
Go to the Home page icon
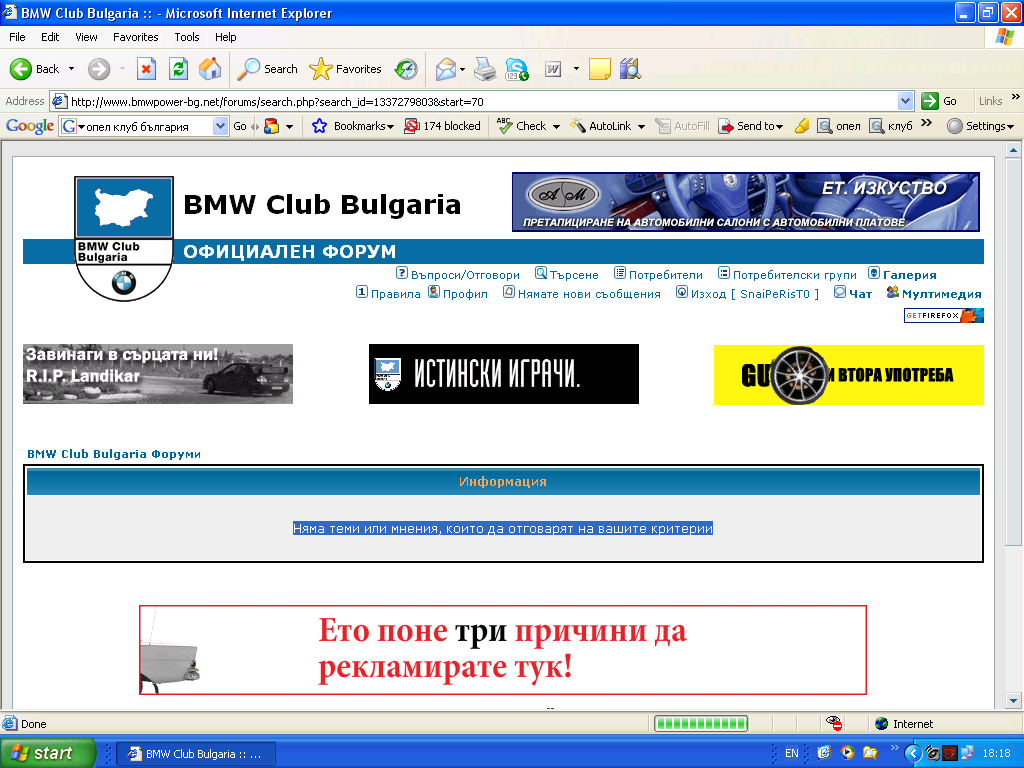[210, 69]
